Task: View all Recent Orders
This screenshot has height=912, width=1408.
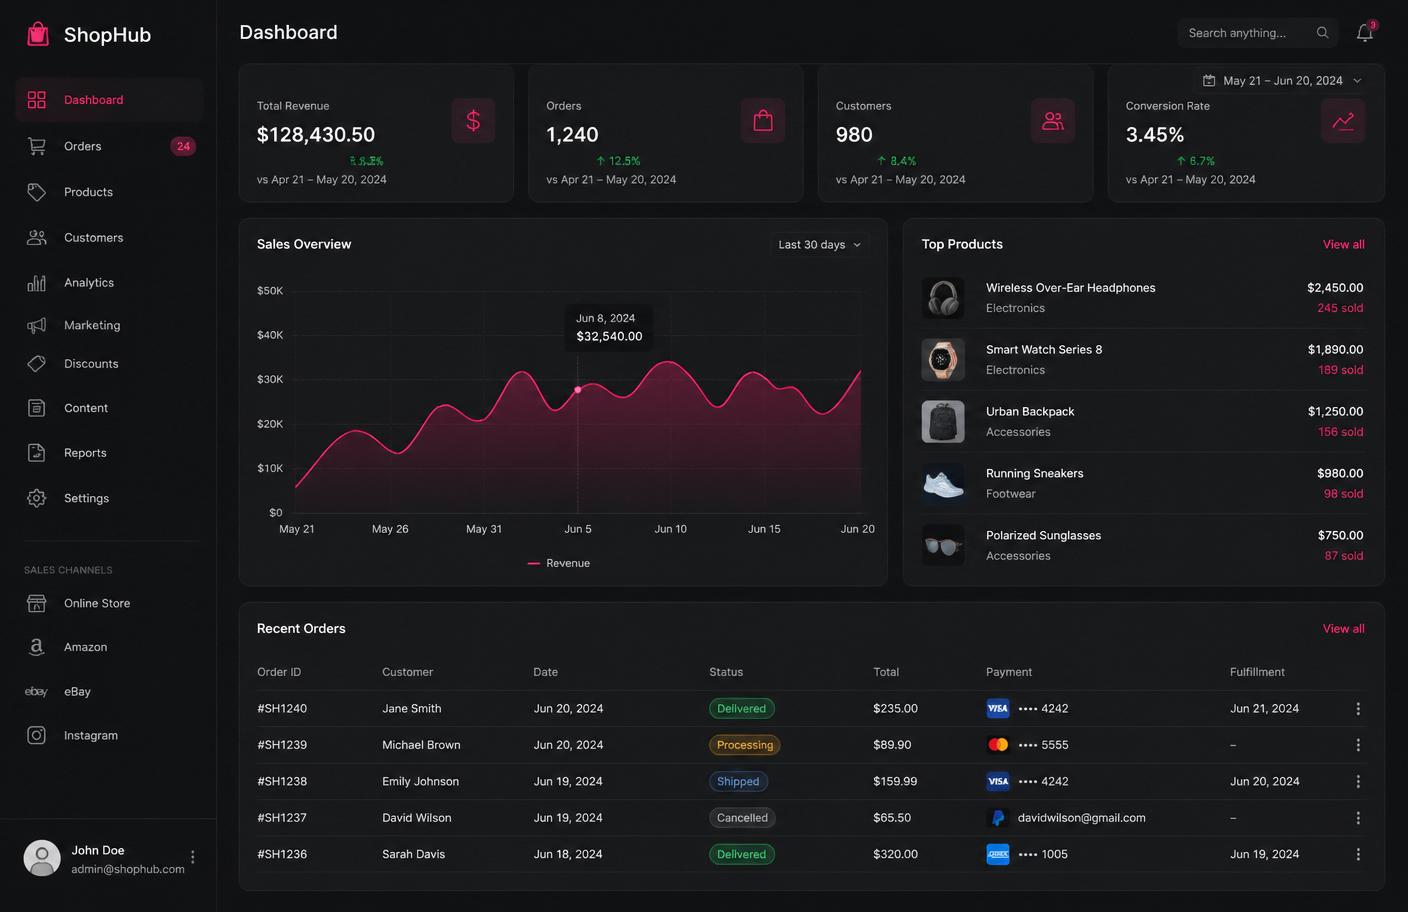Action: (x=1343, y=629)
